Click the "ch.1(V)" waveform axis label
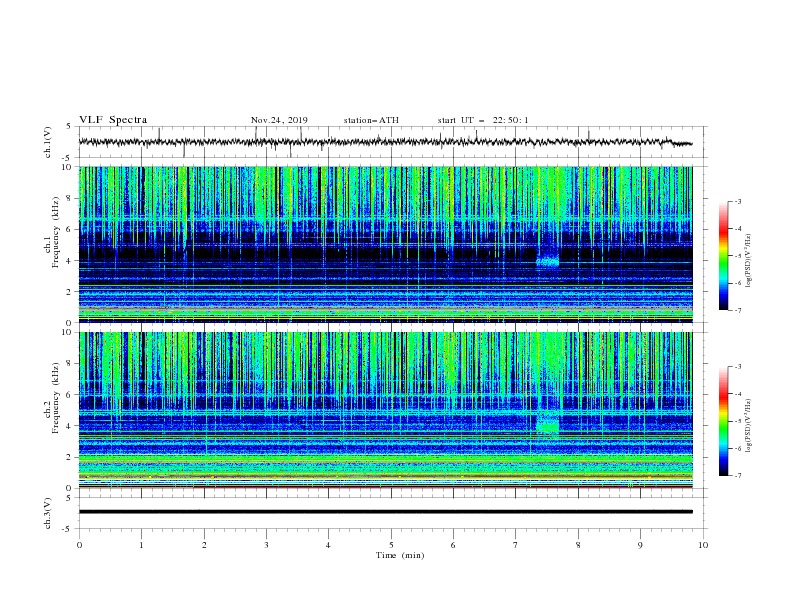Viewport: 792px width, 612px height. point(48,142)
